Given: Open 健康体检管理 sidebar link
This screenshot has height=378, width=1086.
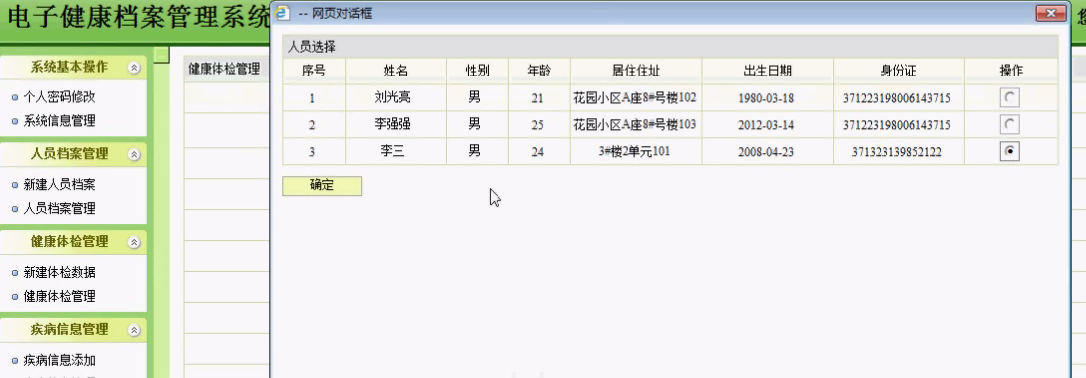Looking at the screenshot, I should [x=60, y=296].
